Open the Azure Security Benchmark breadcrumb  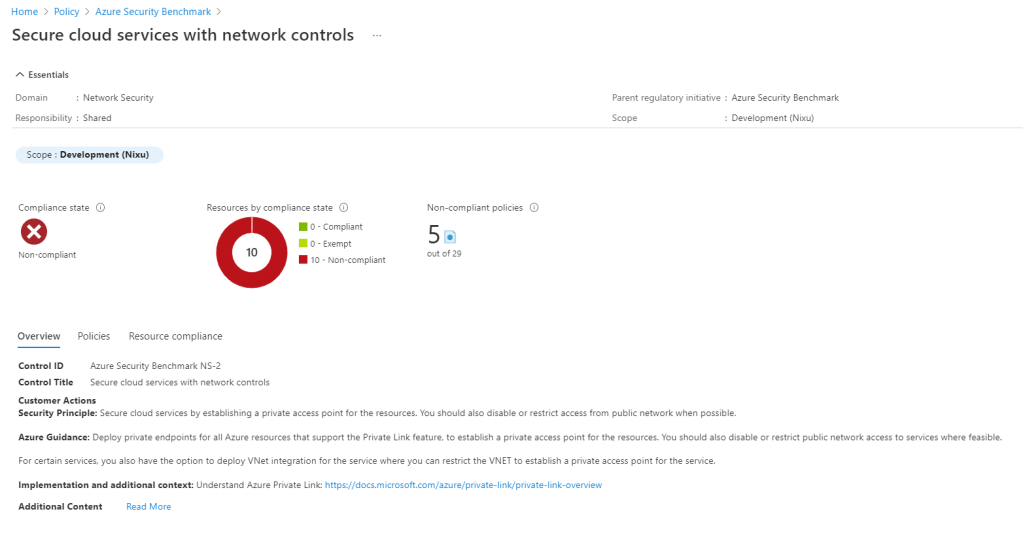pyautogui.click(x=153, y=11)
